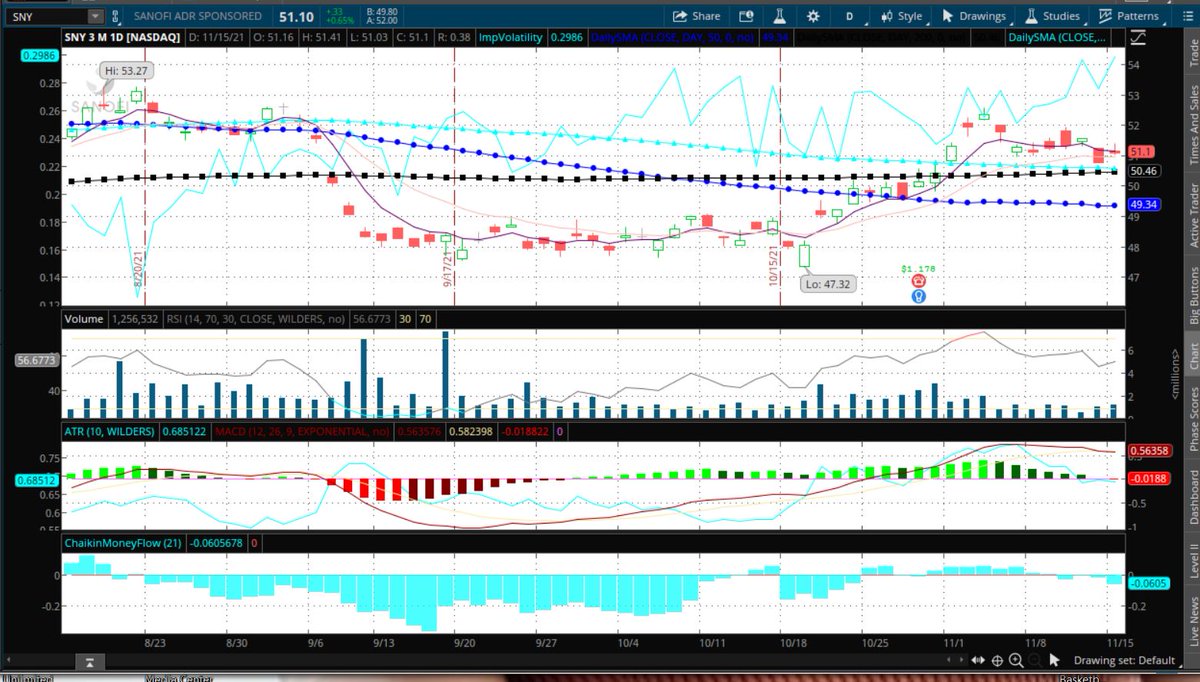The width and height of the screenshot is (1200, 682).
Task: Click the Hi: 53.27 price bubble
Action: [125, 70]
